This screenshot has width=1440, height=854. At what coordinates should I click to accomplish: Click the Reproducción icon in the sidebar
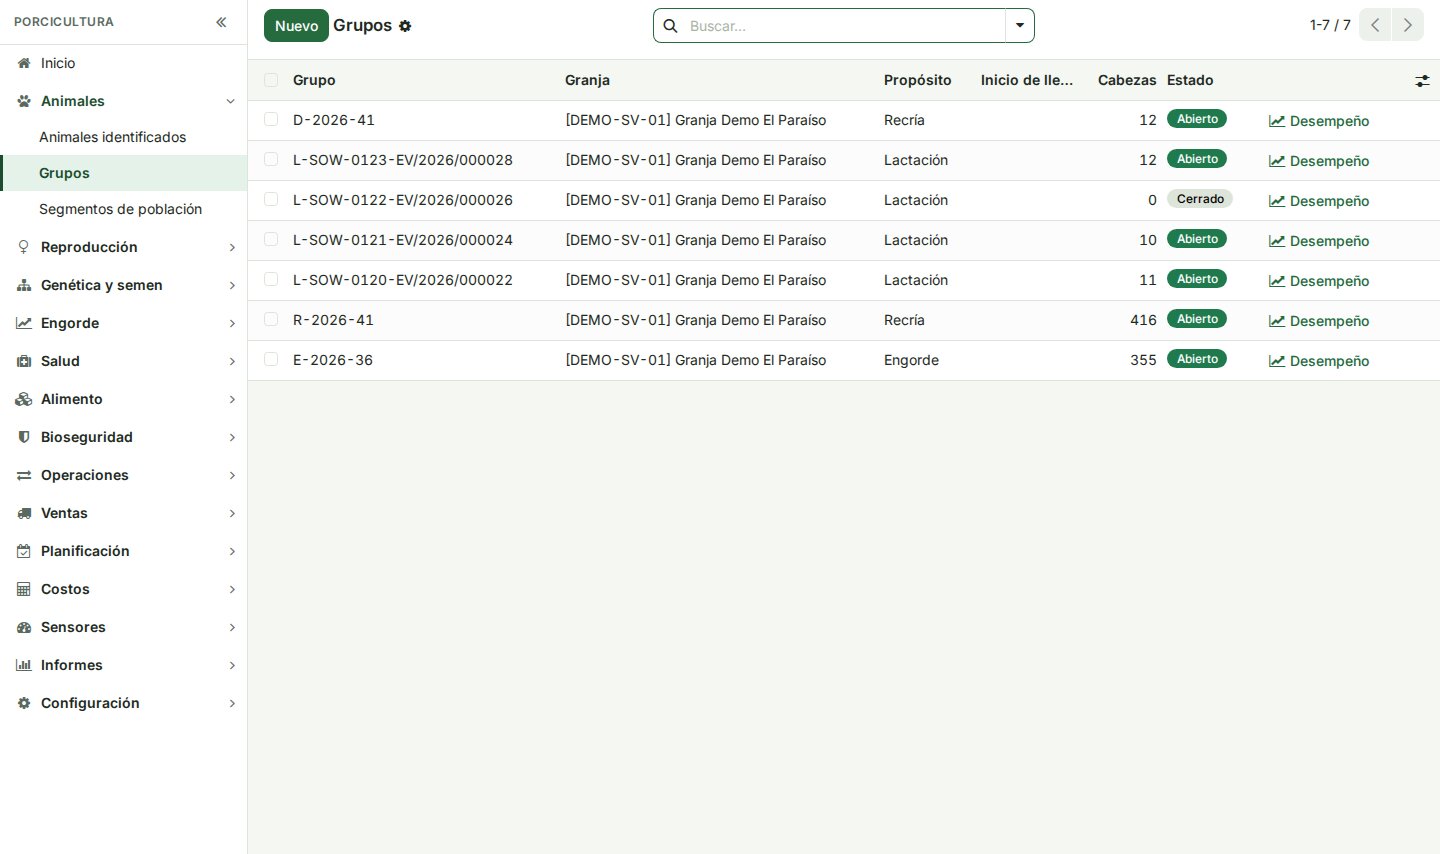point(24,247)
